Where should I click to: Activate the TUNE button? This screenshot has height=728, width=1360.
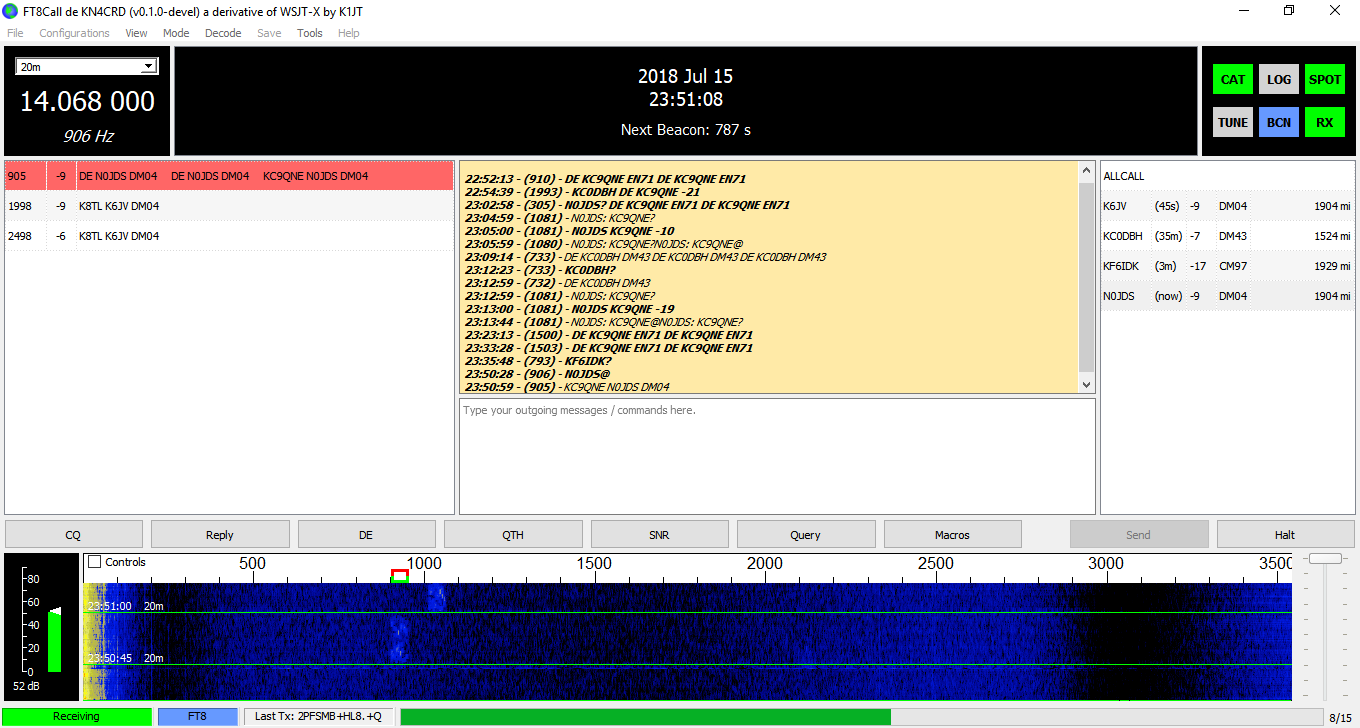(1233, 122)
